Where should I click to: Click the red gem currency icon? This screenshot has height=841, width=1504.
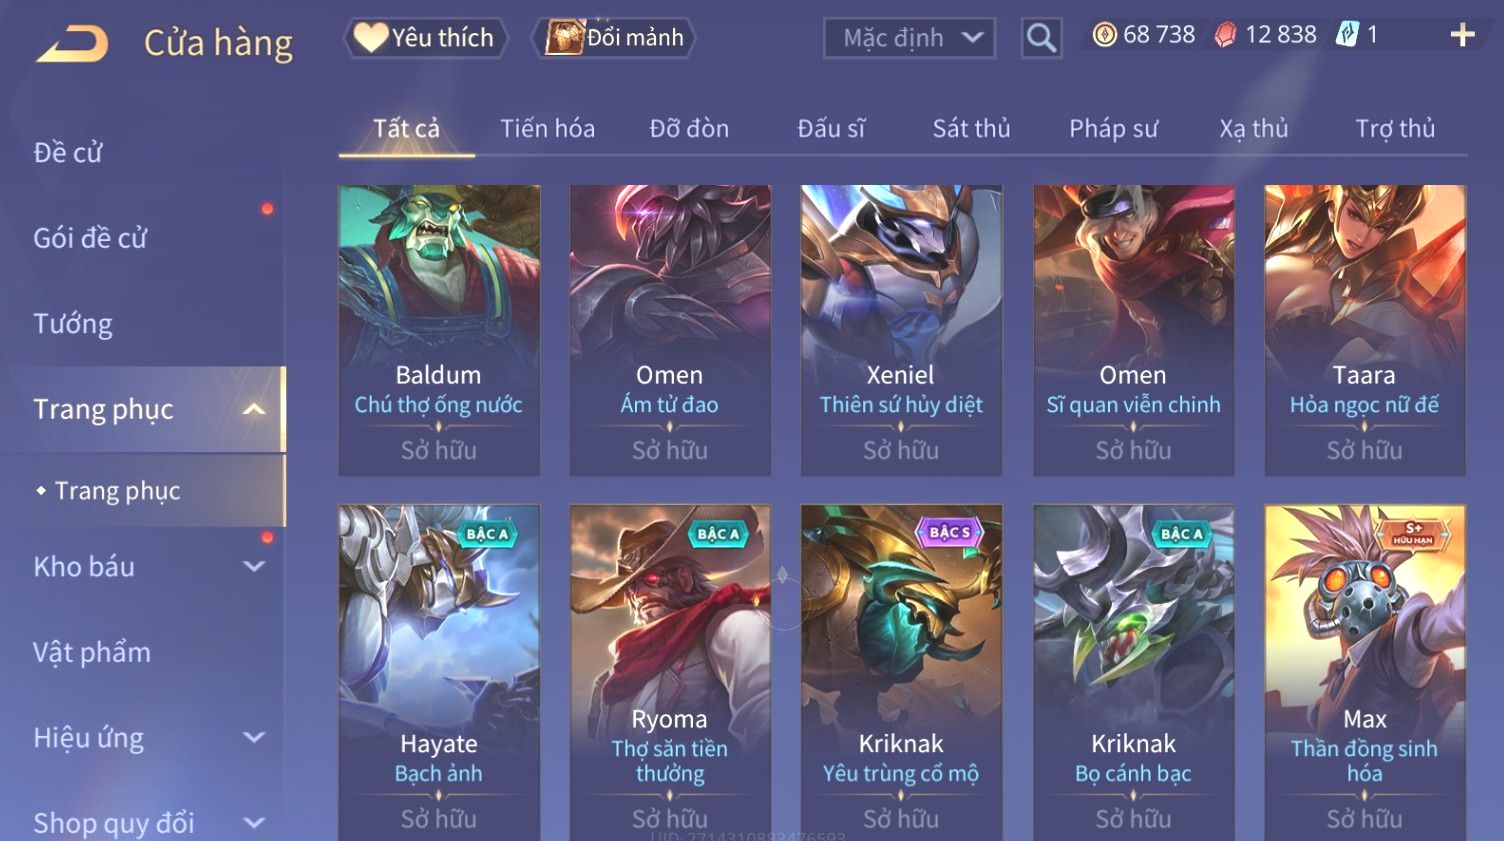point(1225,35)
